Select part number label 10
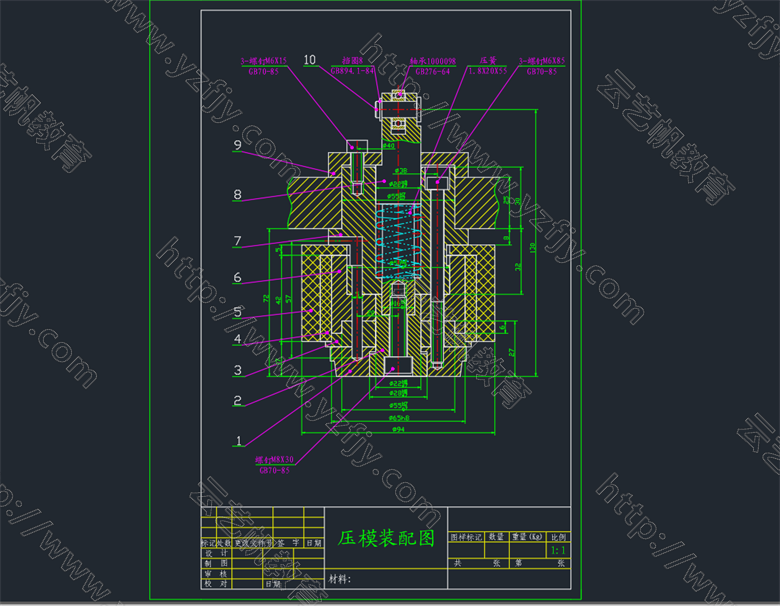Image resolution: width=780 pixels, height=606 pixels. 309,60
